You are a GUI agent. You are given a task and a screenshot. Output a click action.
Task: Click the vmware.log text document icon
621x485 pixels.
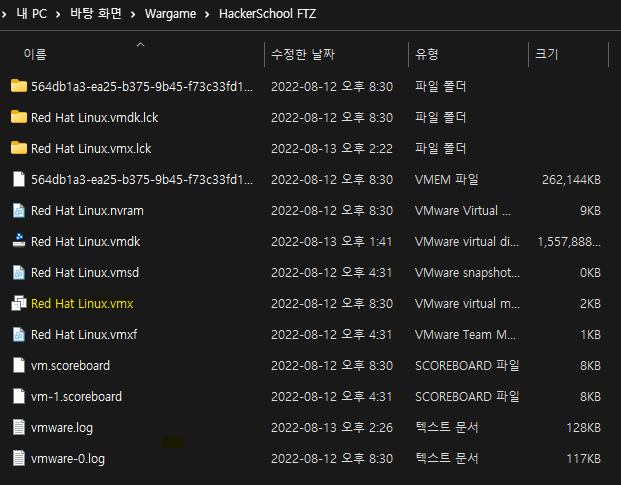coord(19,427)
